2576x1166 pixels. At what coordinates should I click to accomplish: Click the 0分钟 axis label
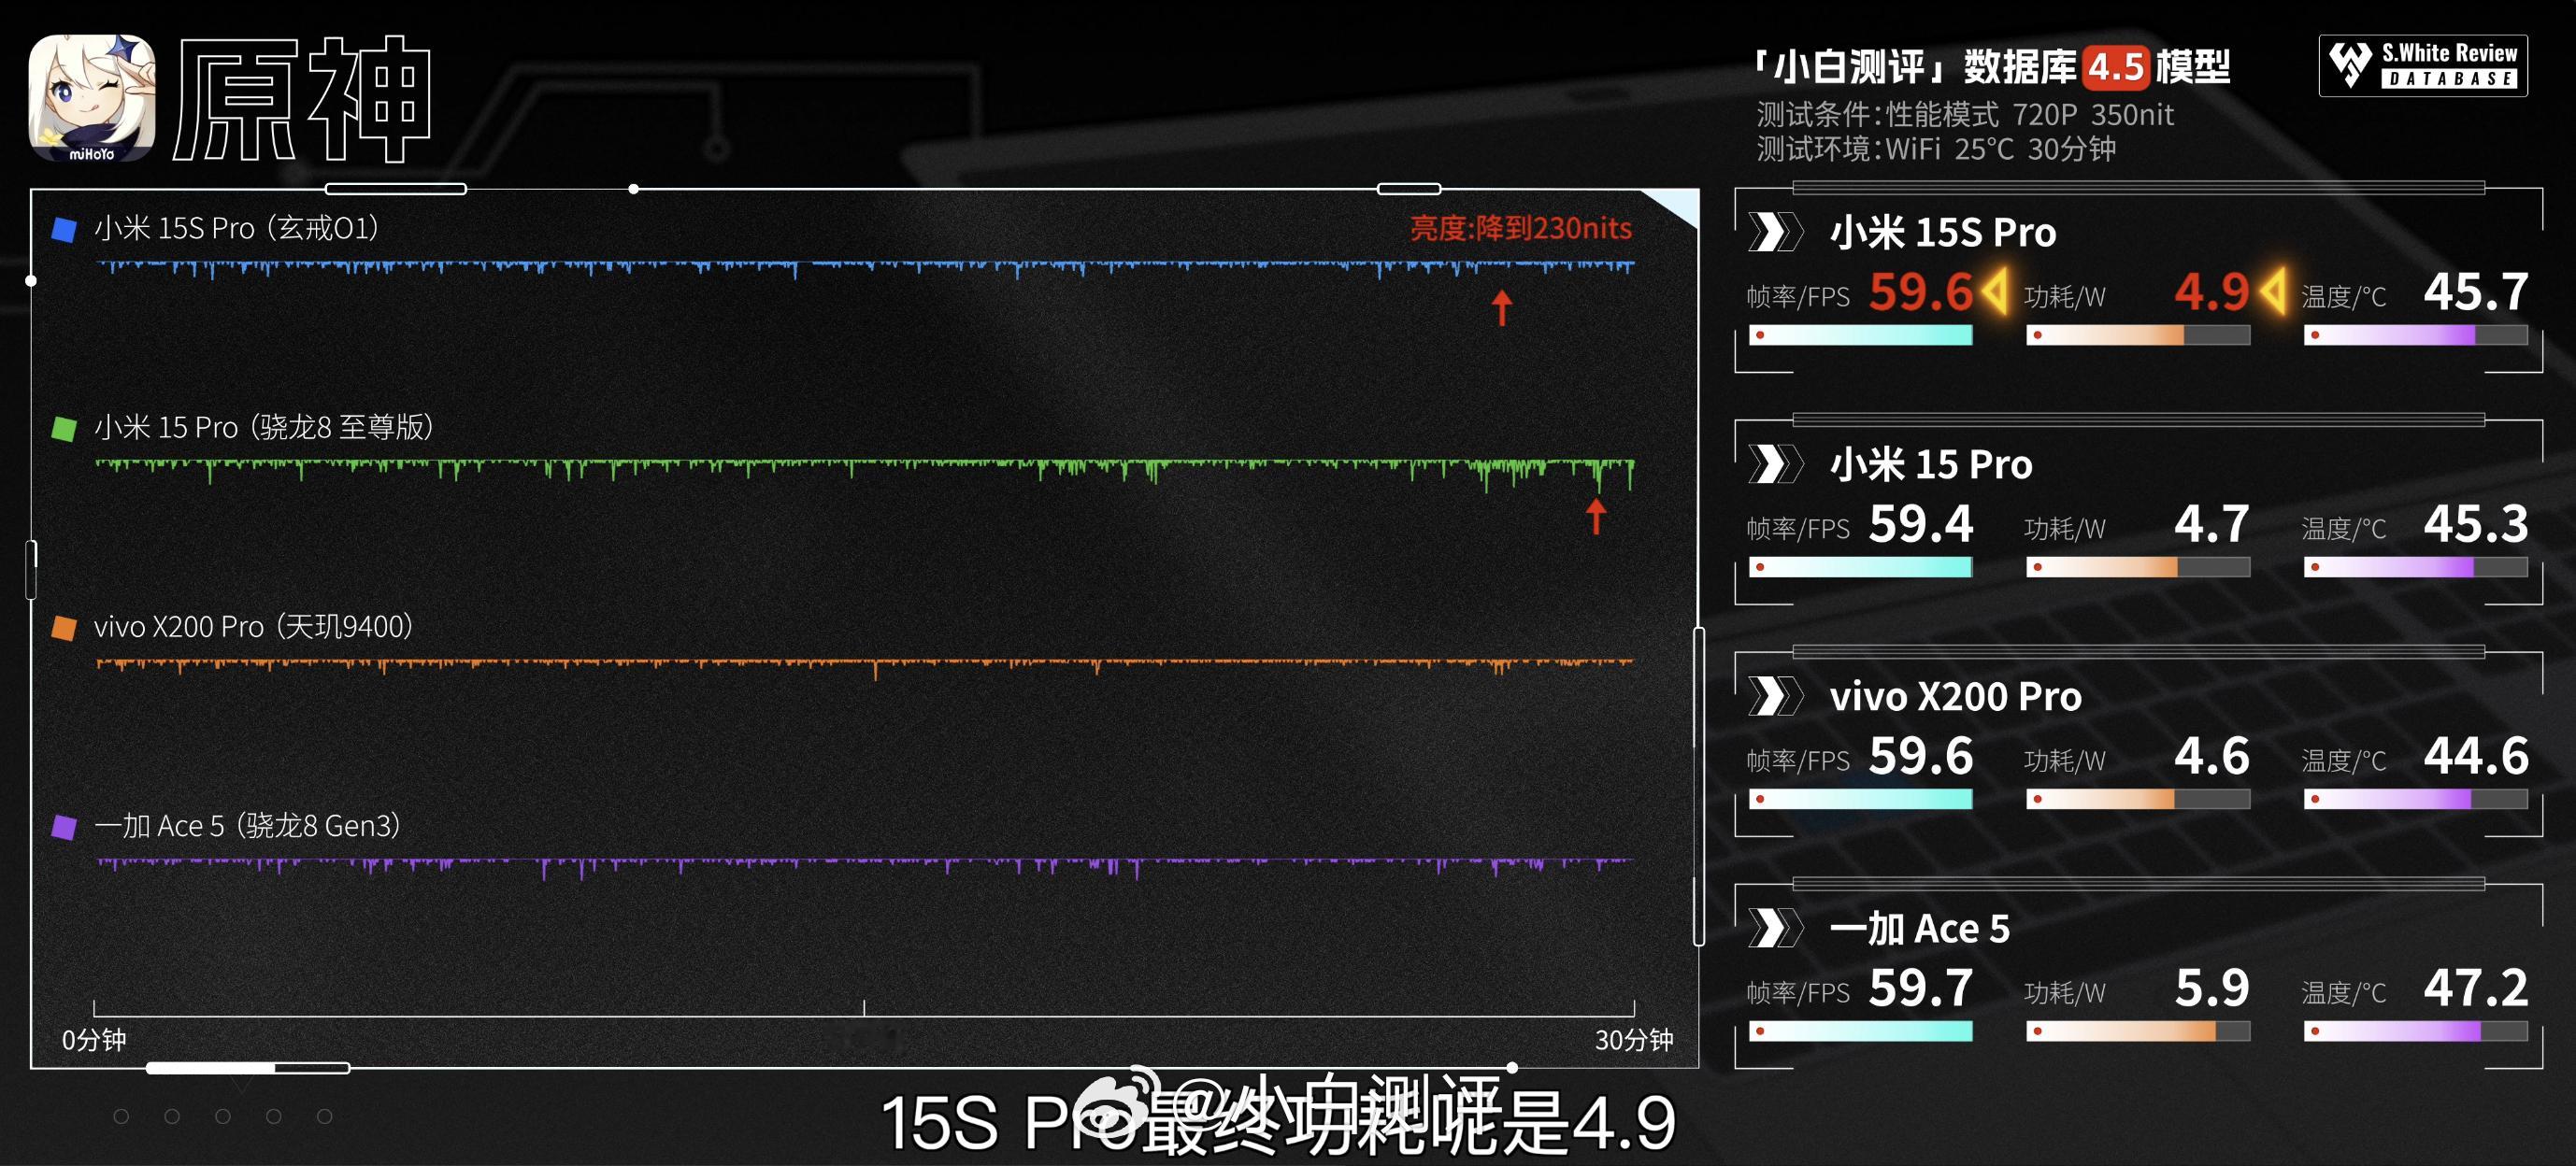94,1040
